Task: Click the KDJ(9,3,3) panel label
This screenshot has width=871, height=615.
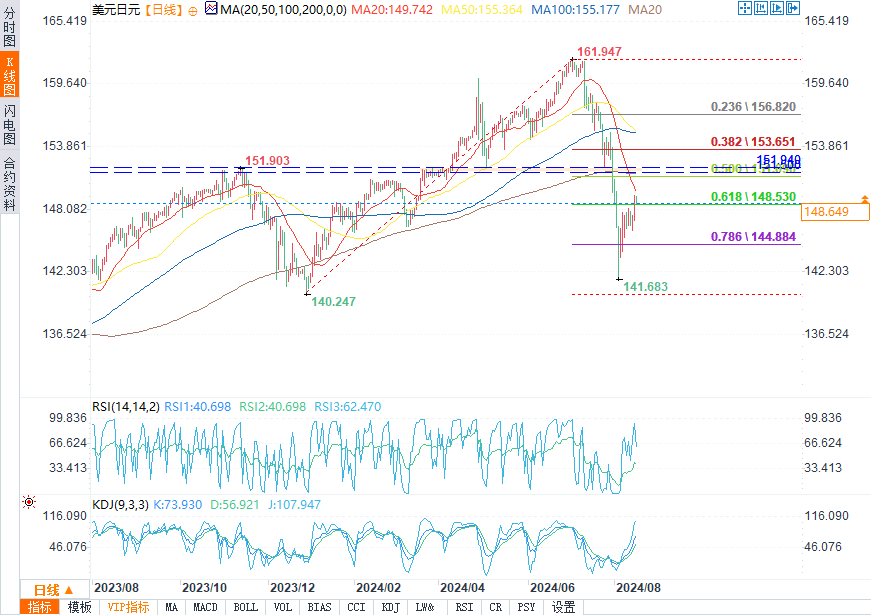Action: (120, 504)
